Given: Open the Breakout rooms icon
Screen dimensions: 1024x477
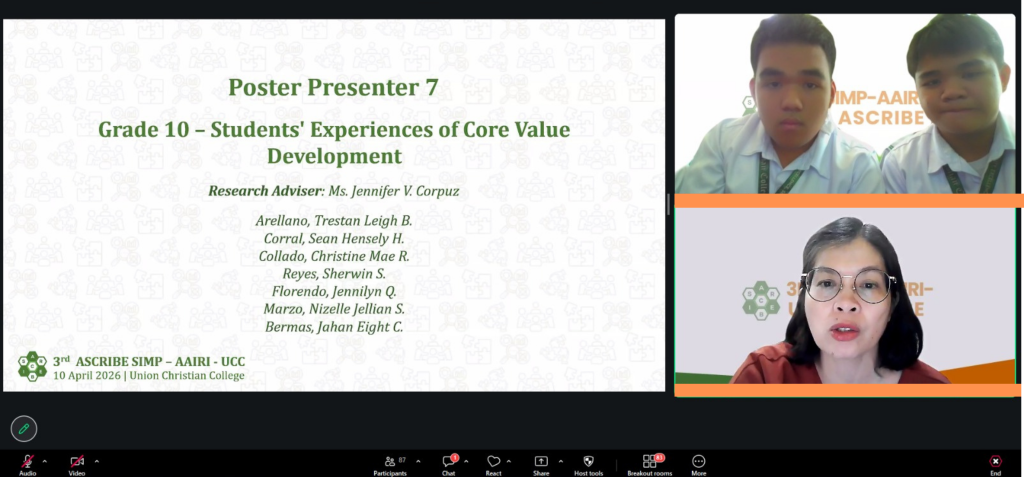Looking at the screenshot, I should [x=649, y=461].
